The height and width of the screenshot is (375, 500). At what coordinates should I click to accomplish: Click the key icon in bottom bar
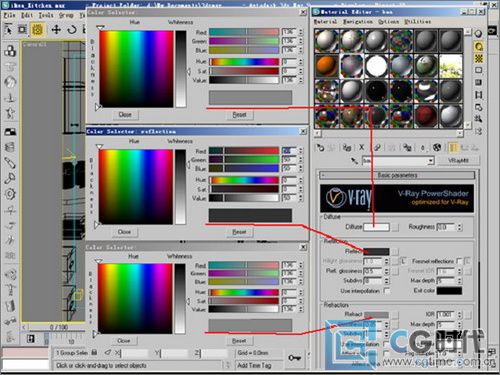[x=295, y=358]
